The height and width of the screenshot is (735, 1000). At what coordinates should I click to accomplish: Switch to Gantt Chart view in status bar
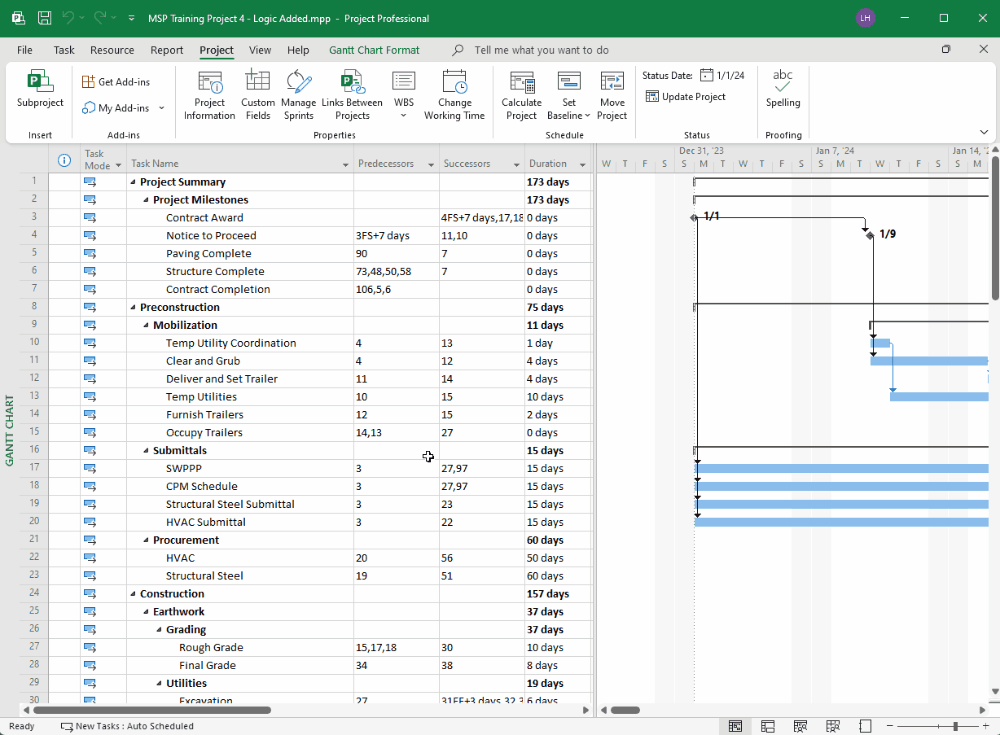[x=735, y=726]
